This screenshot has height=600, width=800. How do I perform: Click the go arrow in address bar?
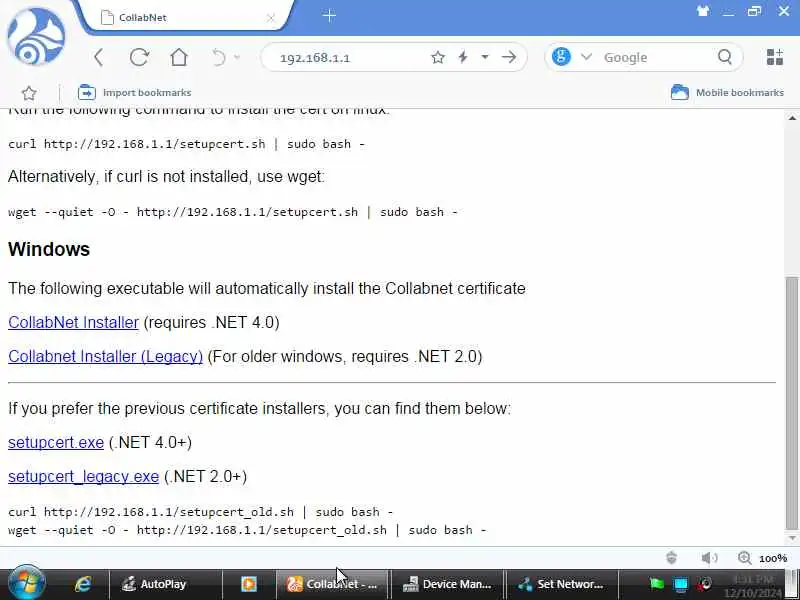509,57
